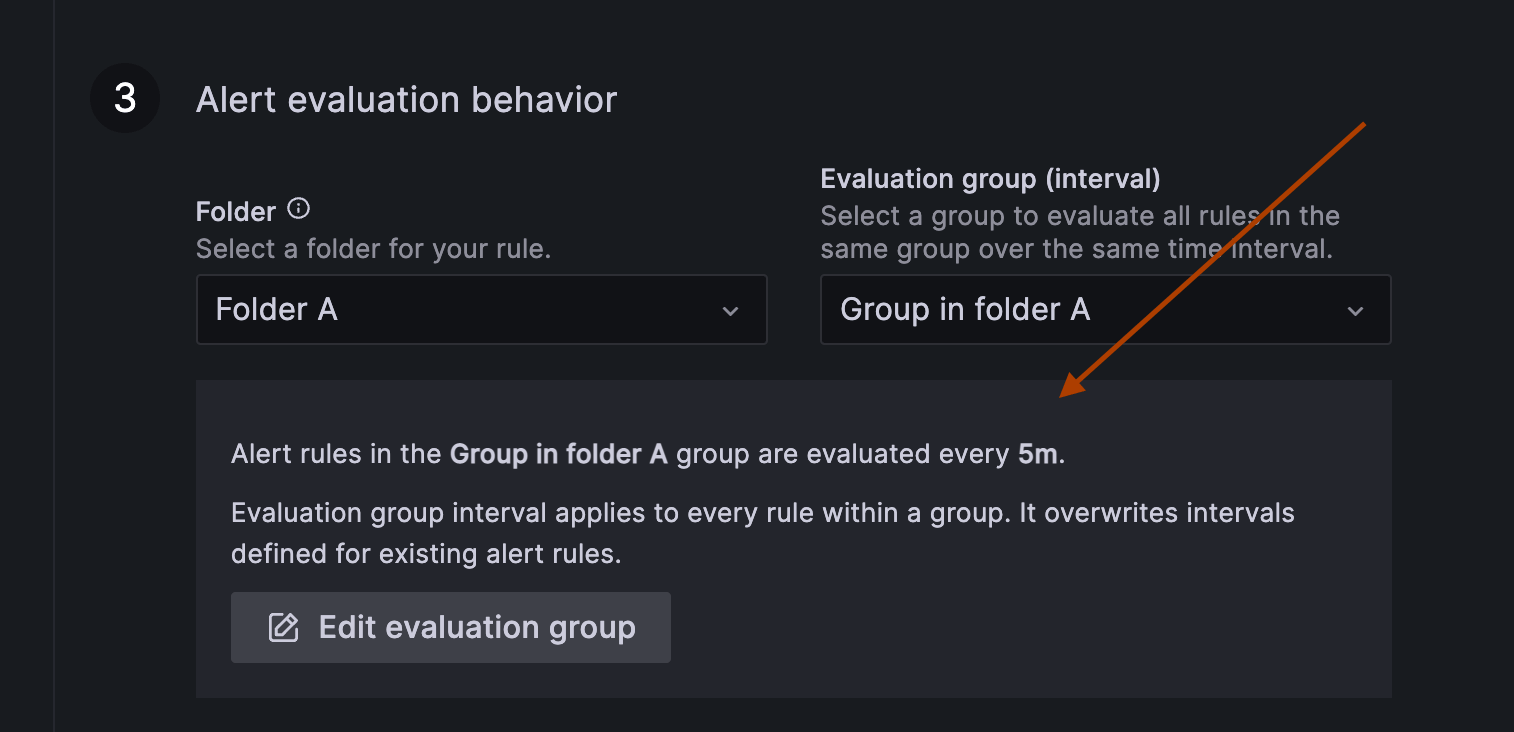Viewport: 1514px width, 732px height.
Task: Click the Evaluation group (interval) label
Action: [990, 179]
